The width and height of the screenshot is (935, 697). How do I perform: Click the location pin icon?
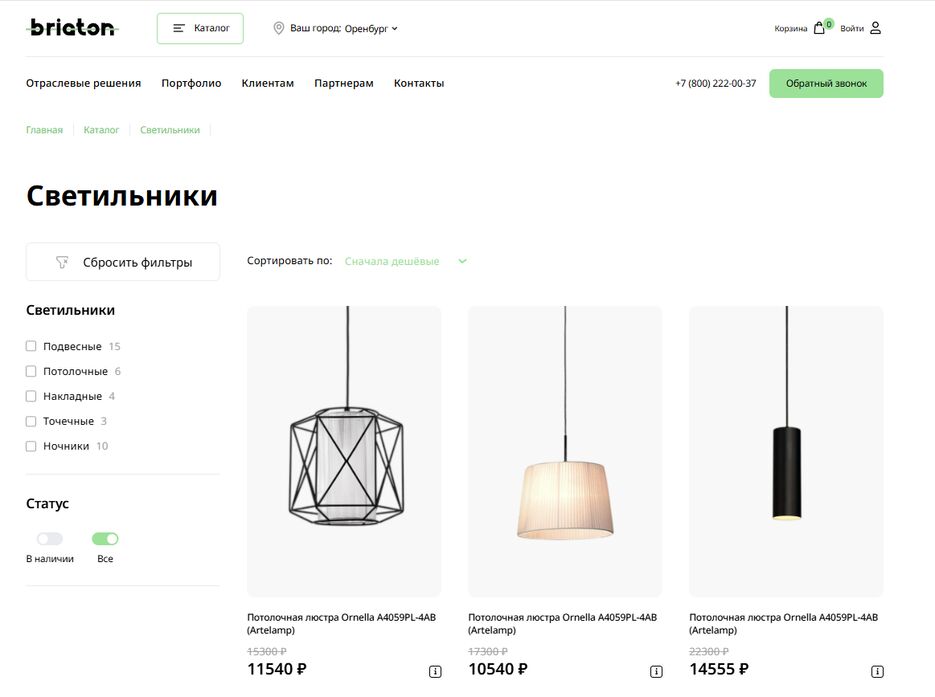click(279, 28)
